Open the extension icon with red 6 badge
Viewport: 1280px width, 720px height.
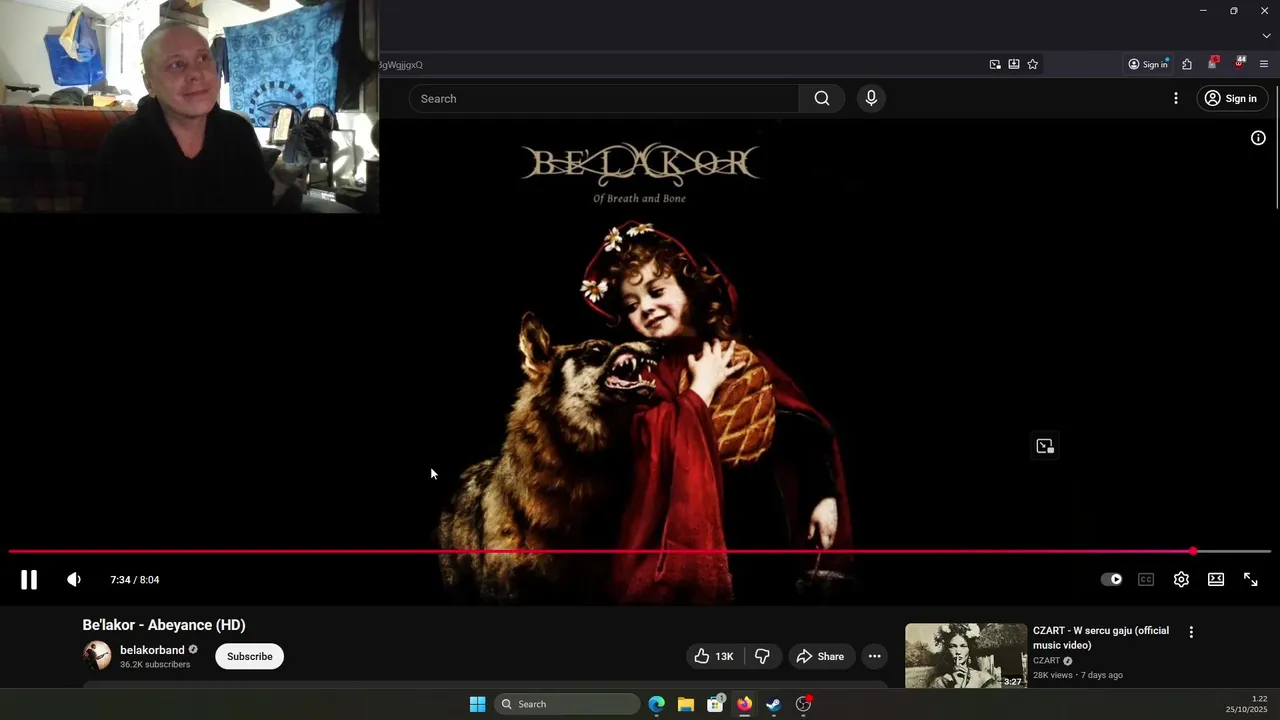(x=1213, y=63)
